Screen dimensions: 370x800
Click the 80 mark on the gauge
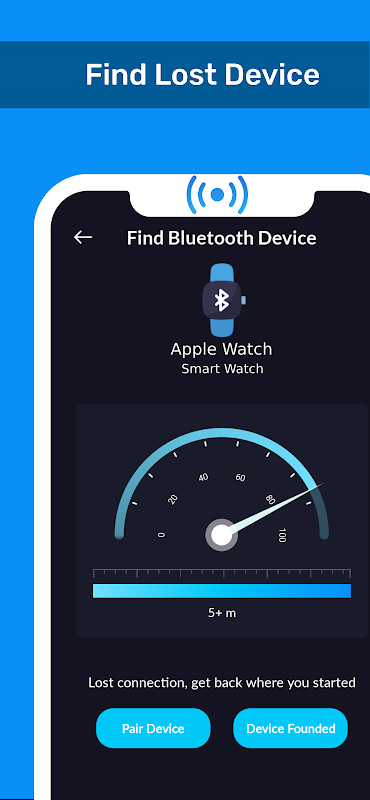pyautogui.click(x=270, y=499)
